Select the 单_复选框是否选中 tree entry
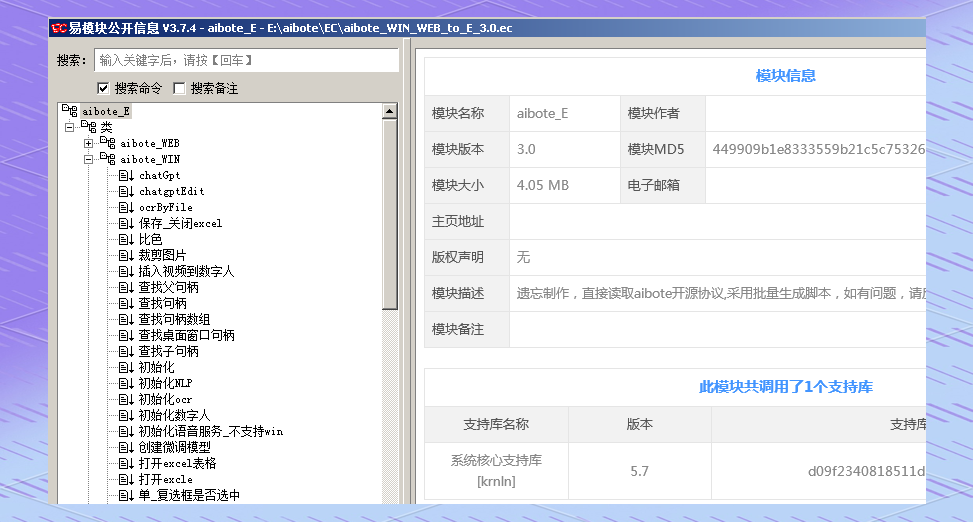This screenshot has height=522, width=973. (x=189, y=495)
